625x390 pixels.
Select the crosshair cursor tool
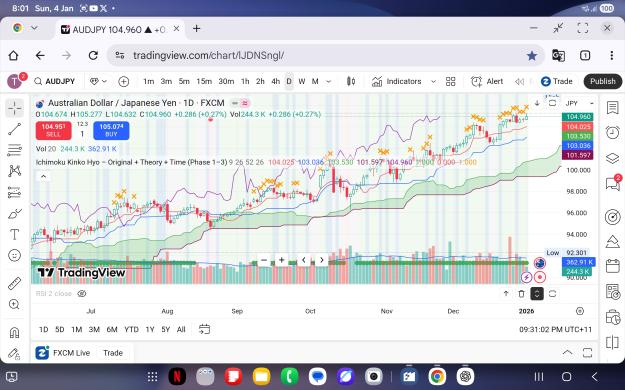[x=15, y=108]
